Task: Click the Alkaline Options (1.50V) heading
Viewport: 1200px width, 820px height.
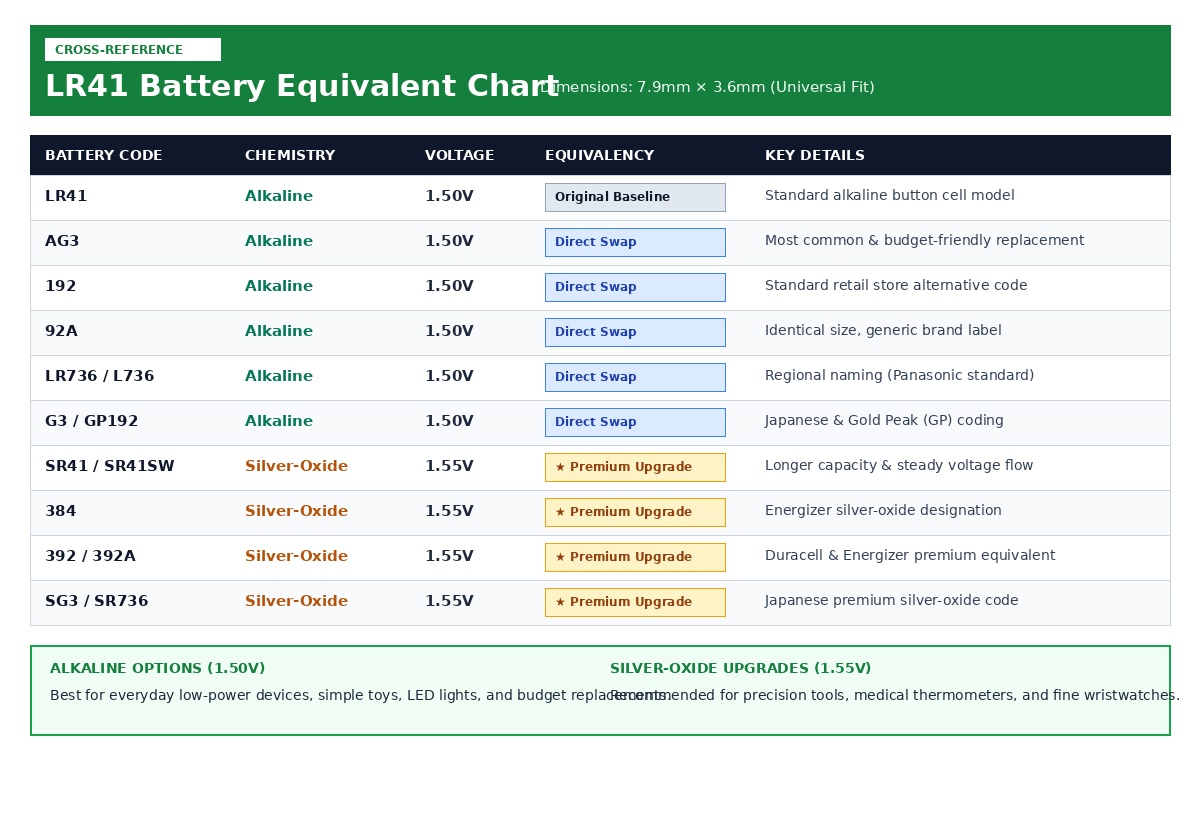Action: coord(158,669)
